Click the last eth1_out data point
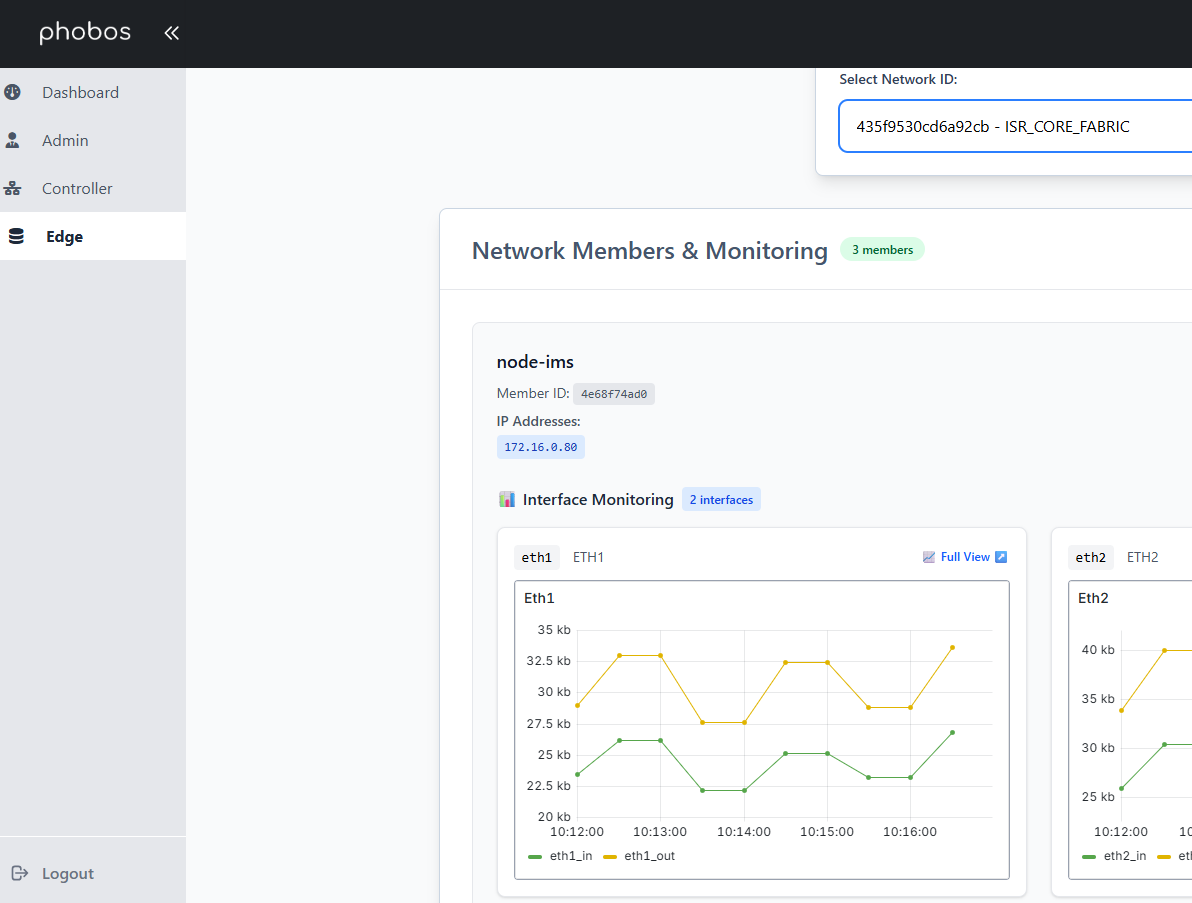 coord(953,648)
